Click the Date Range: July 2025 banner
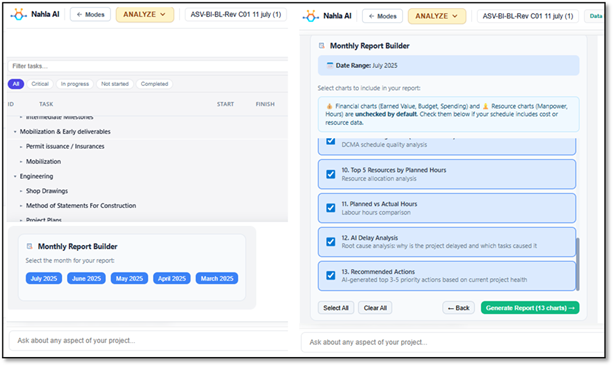The height and width of the screenshot is (366, 614). (448, 65)
